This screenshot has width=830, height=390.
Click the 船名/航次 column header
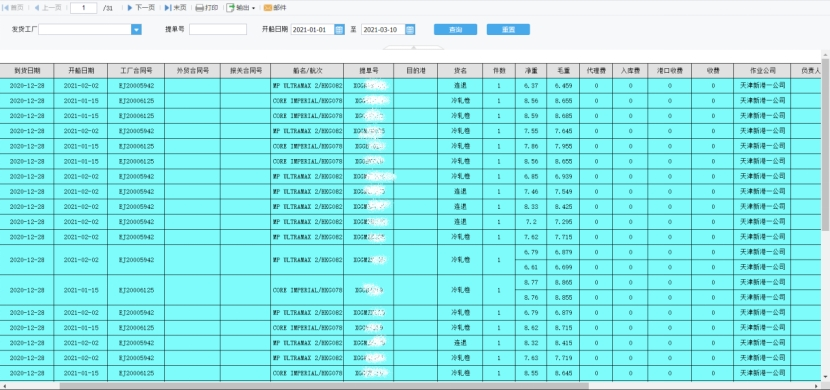[307, 70]
